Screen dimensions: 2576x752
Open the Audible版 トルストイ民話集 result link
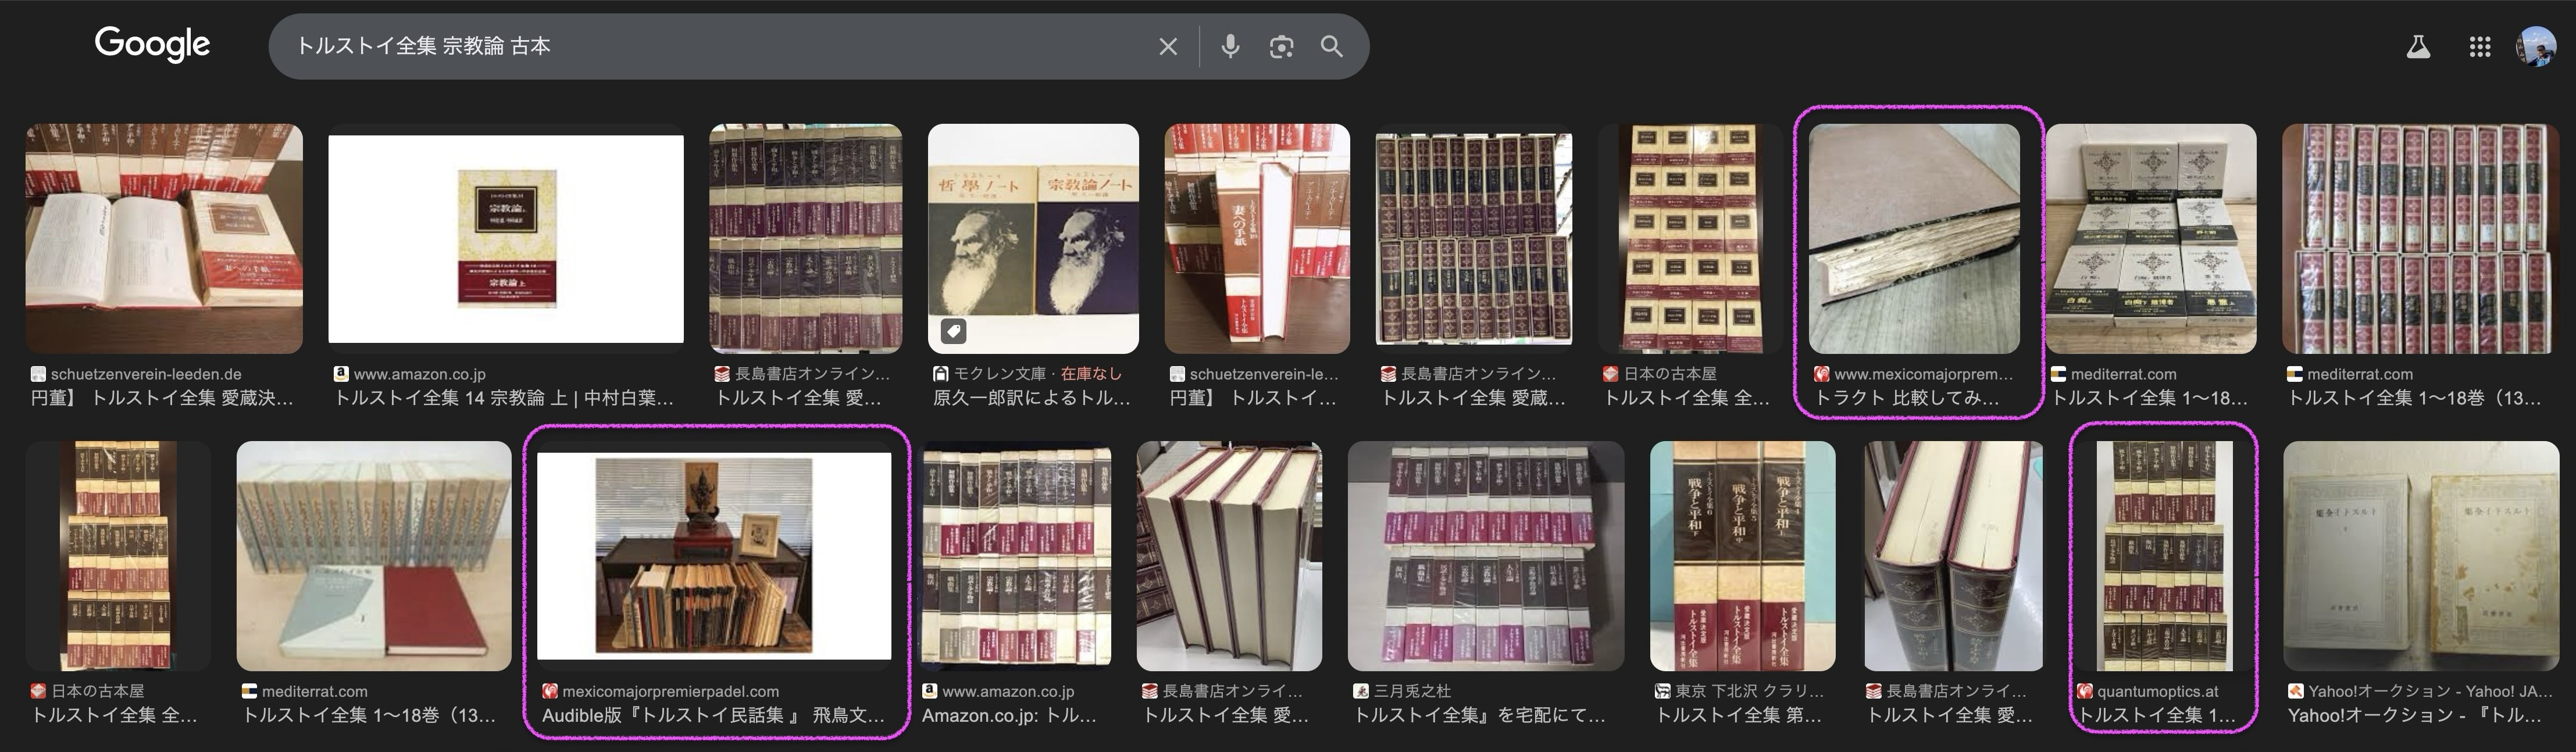tap(713, 716)
